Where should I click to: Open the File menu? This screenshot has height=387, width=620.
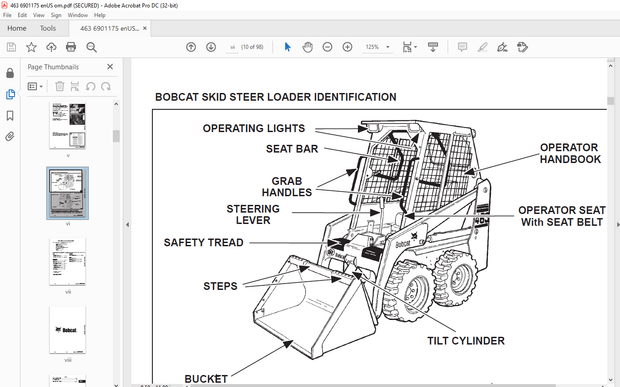pos(7,15)
